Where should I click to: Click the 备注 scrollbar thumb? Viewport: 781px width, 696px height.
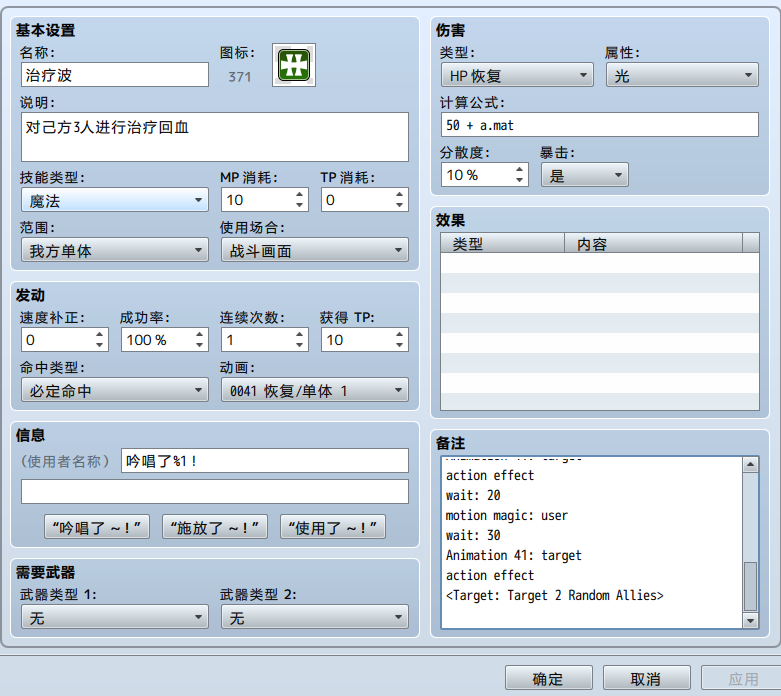pos(750,586)
